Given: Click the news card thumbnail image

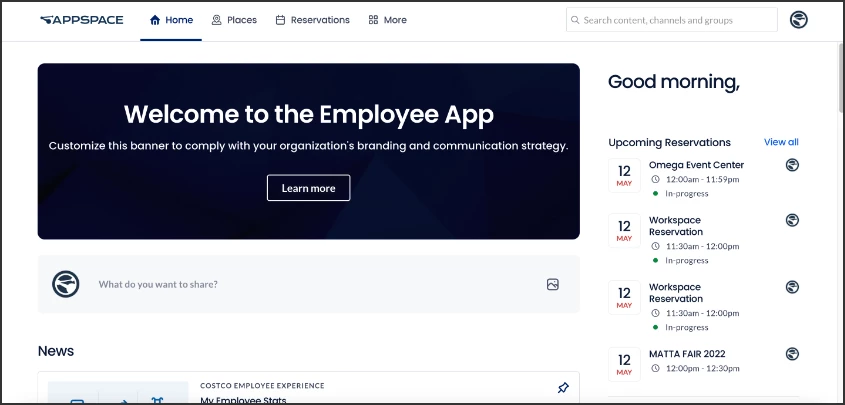Looking at the screenshot, I should 118,393.
